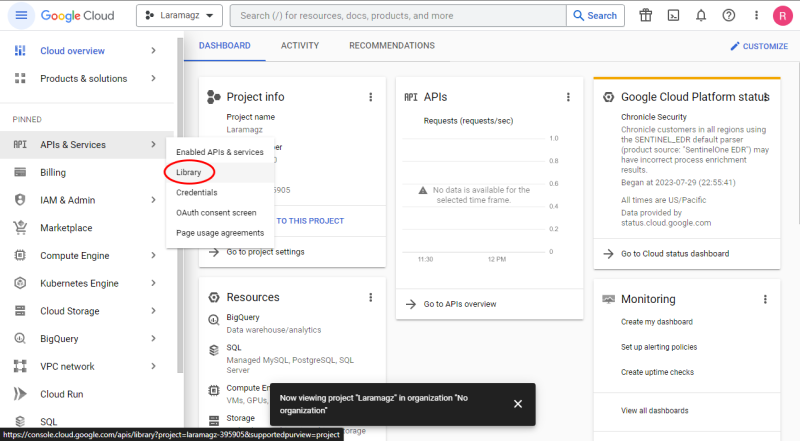This screenshot has width=800, height=441.
Task: Click the Products & solutions grid icon
Action: point(20,78)
